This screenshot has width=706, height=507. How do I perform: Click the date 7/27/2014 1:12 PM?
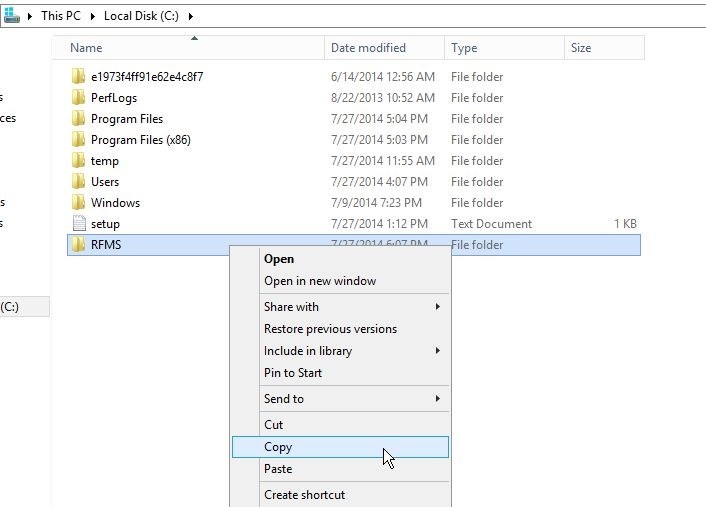(x=379, y=224)
